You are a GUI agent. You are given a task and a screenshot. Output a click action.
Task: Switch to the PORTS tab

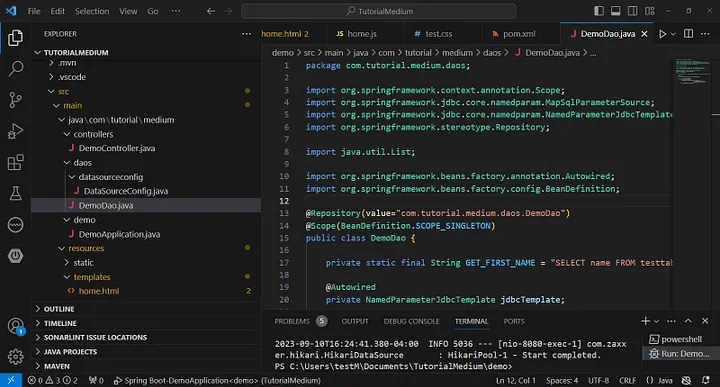(x=514, y=321)
